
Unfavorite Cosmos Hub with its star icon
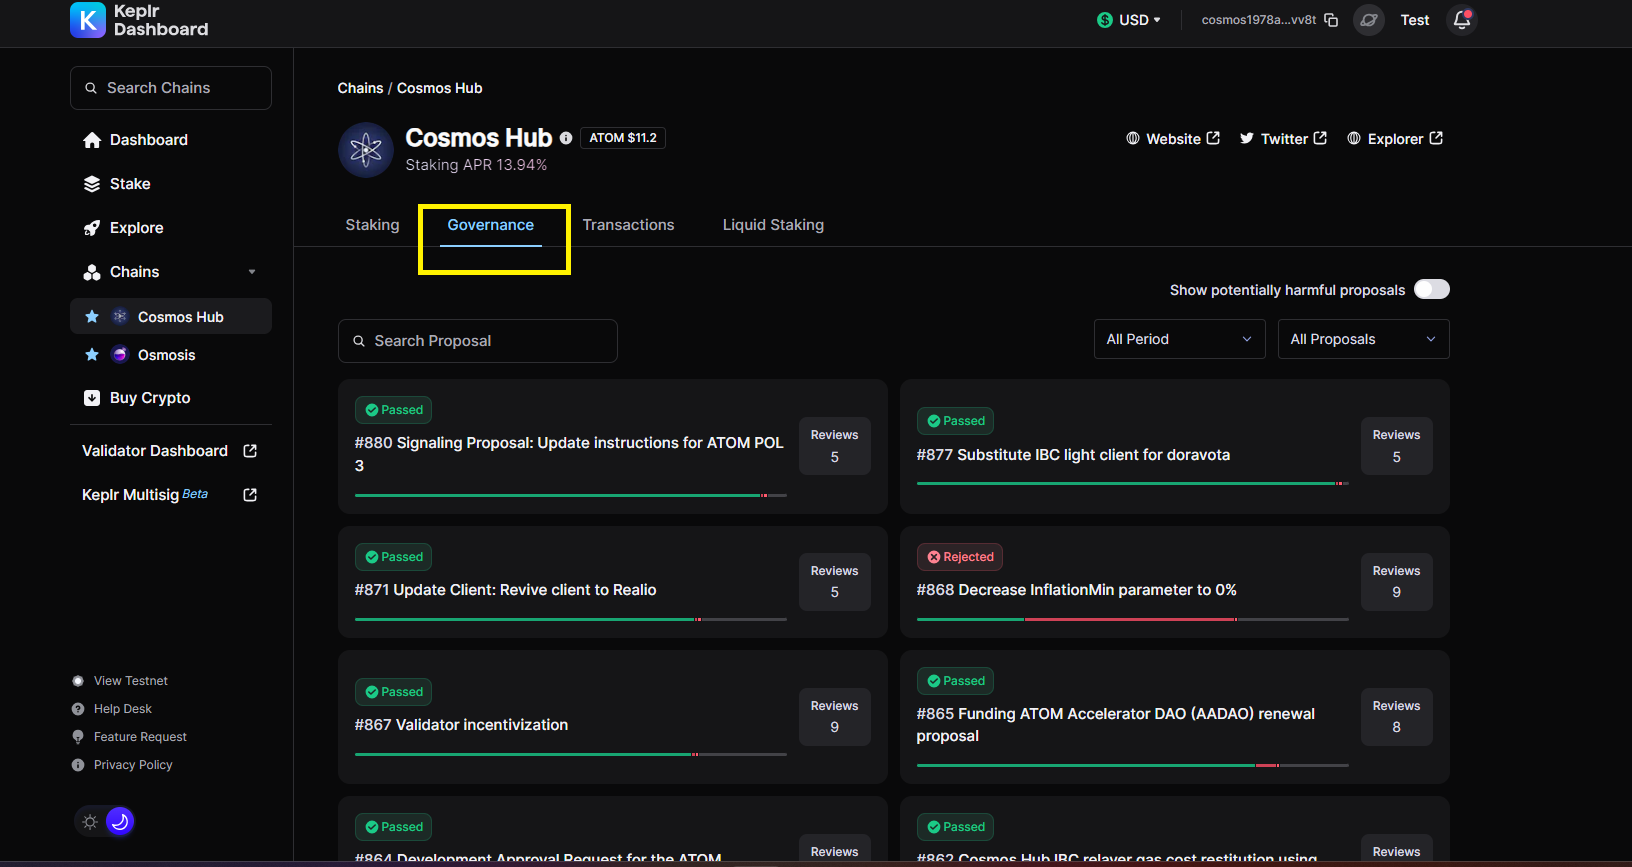pos(92,317)
